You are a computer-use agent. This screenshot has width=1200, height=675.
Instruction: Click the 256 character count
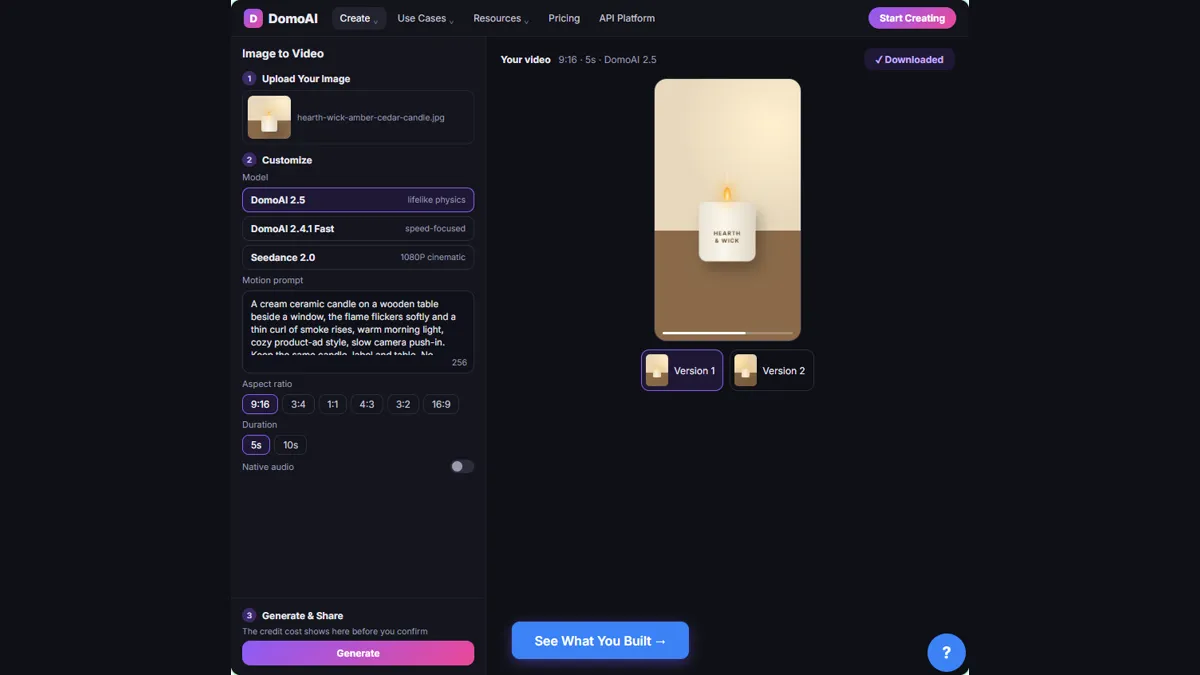pos(459,363)
